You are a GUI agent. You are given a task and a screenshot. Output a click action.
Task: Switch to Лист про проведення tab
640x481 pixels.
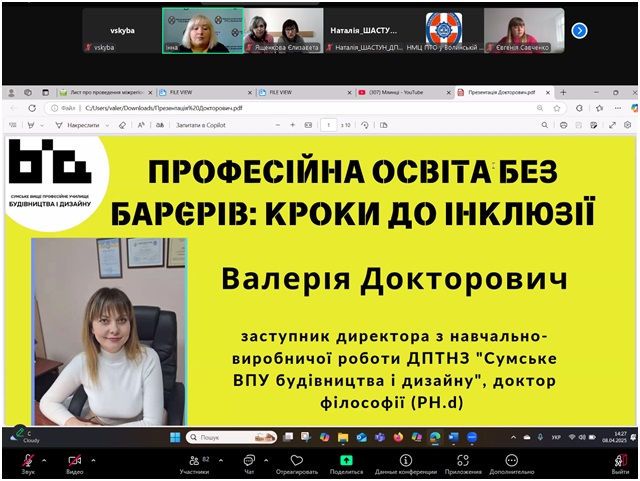(106, 93)
